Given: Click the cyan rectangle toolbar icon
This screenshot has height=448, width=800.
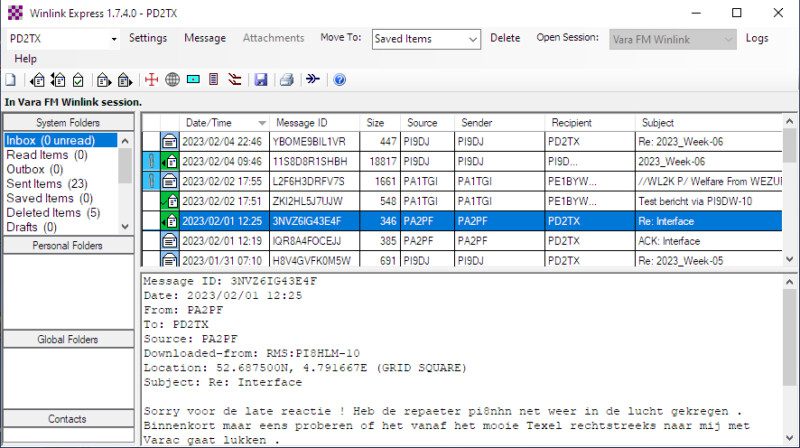Looking at the screenshot, I should [193, 80].
